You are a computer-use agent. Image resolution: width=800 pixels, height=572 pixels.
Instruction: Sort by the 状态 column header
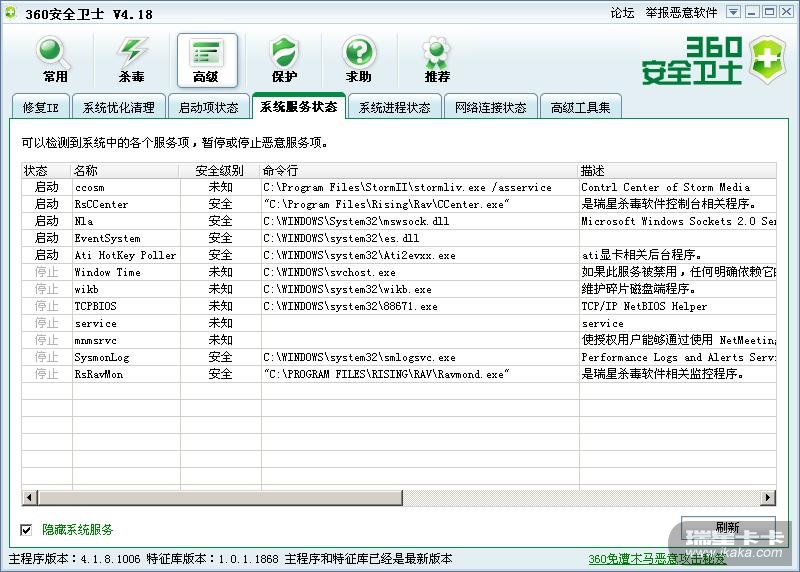coord(46,170)
